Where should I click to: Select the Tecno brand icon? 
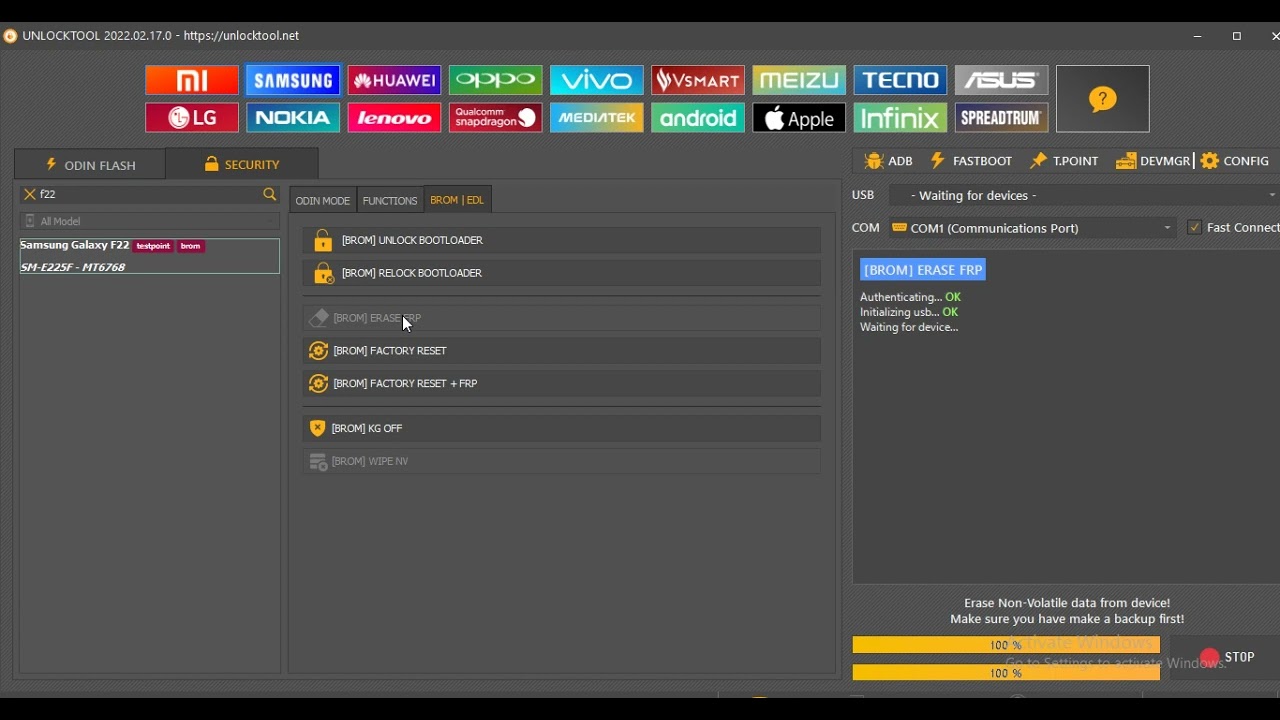900,80
